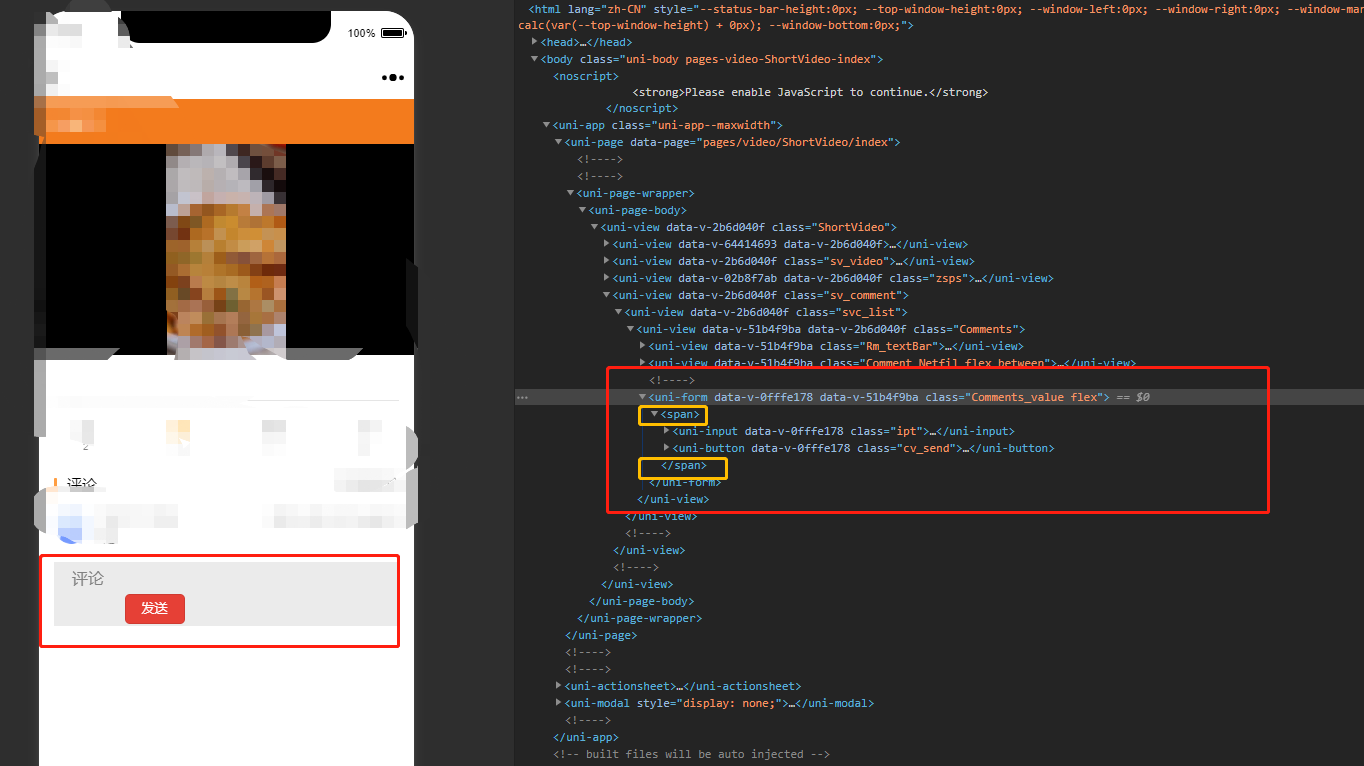This screenshot has width=1364, height=766.
Task: Collapse the span element inside uni-form
Action: 655,414
